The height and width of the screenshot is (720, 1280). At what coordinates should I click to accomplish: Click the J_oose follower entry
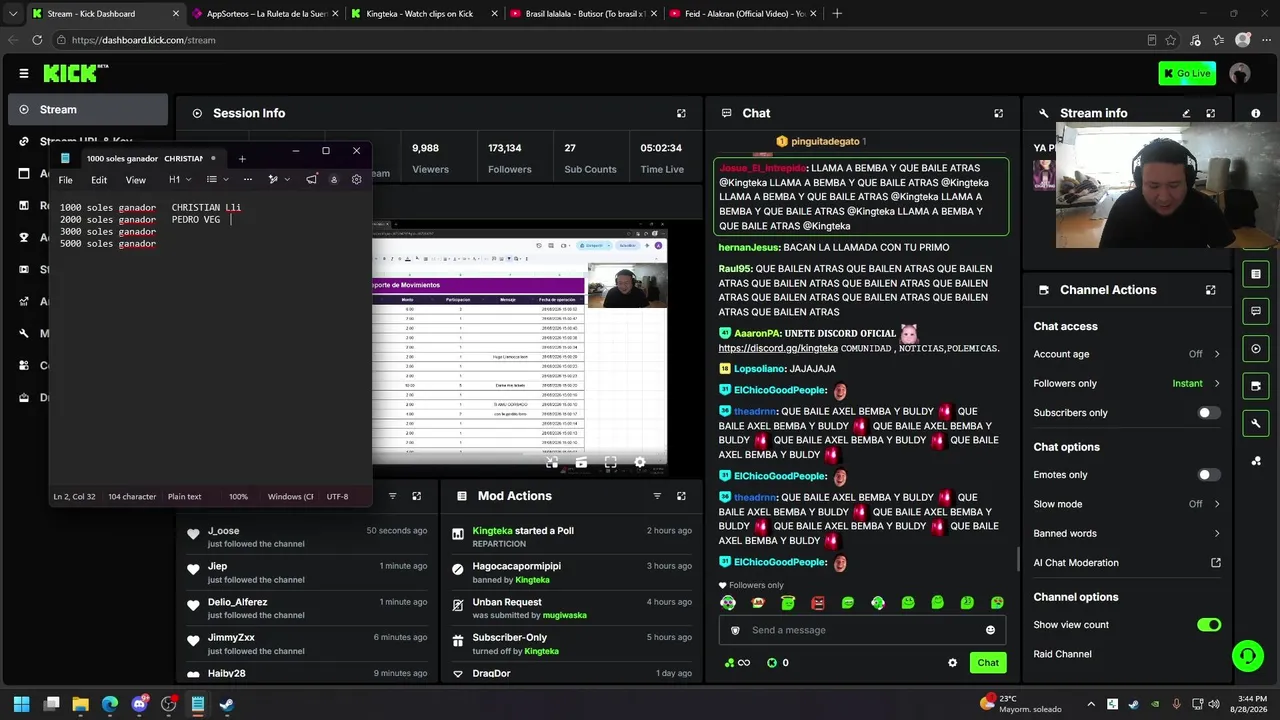[308, 537]
